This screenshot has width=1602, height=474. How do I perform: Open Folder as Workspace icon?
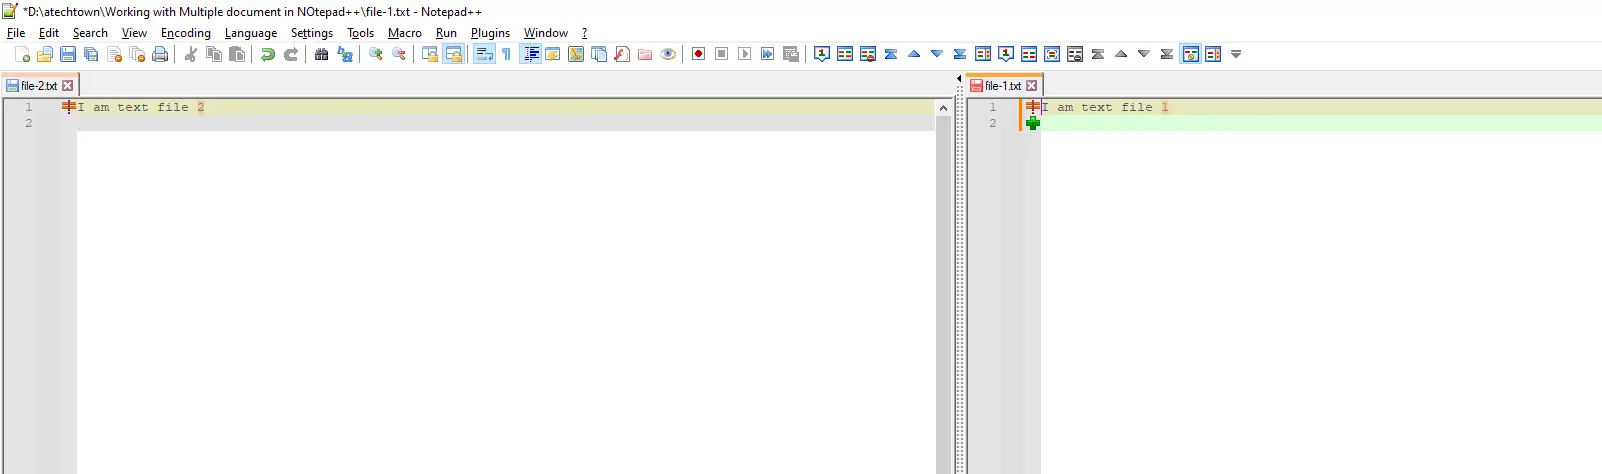[x=645, y=54]
